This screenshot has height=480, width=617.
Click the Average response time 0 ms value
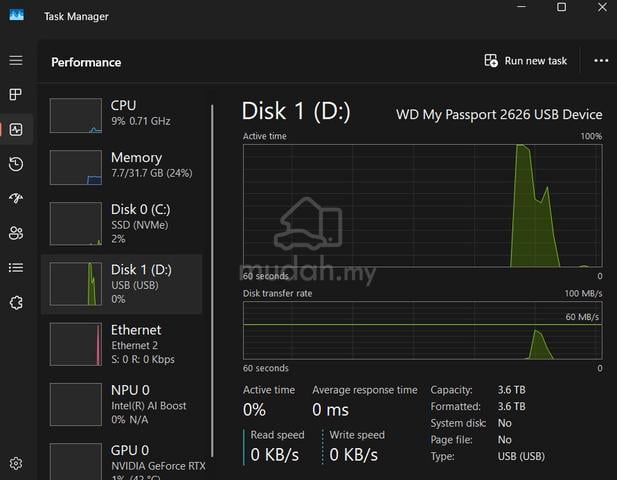331,410
